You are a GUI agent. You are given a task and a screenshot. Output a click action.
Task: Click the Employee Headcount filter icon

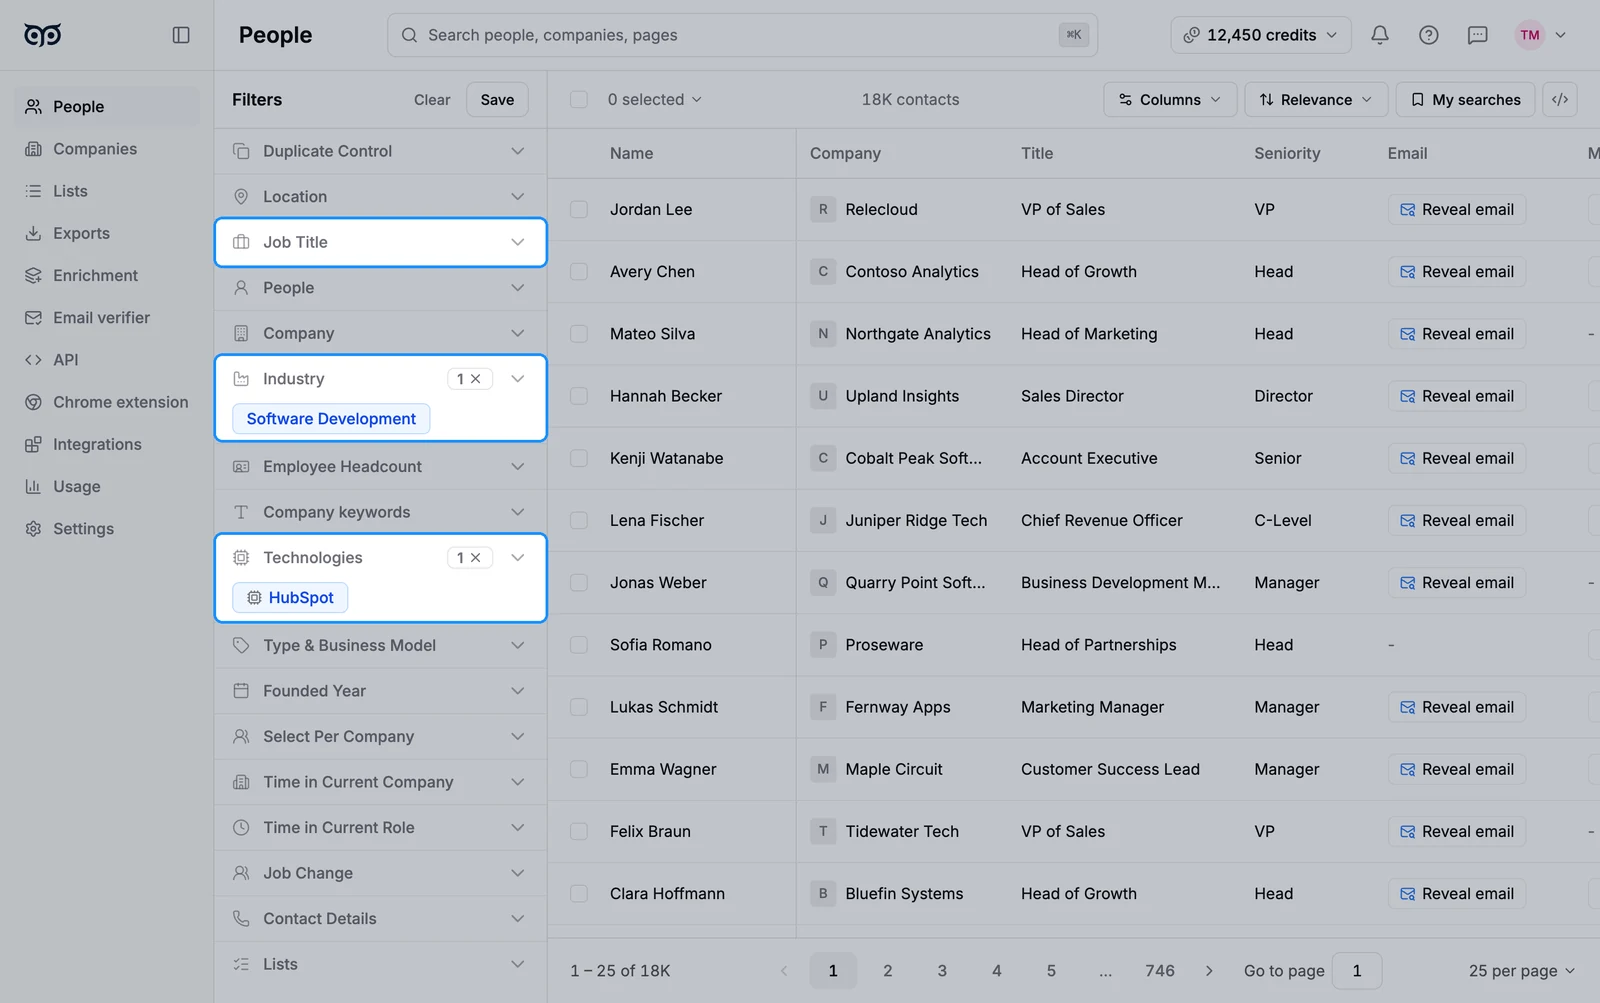click(x=241, y=467)
